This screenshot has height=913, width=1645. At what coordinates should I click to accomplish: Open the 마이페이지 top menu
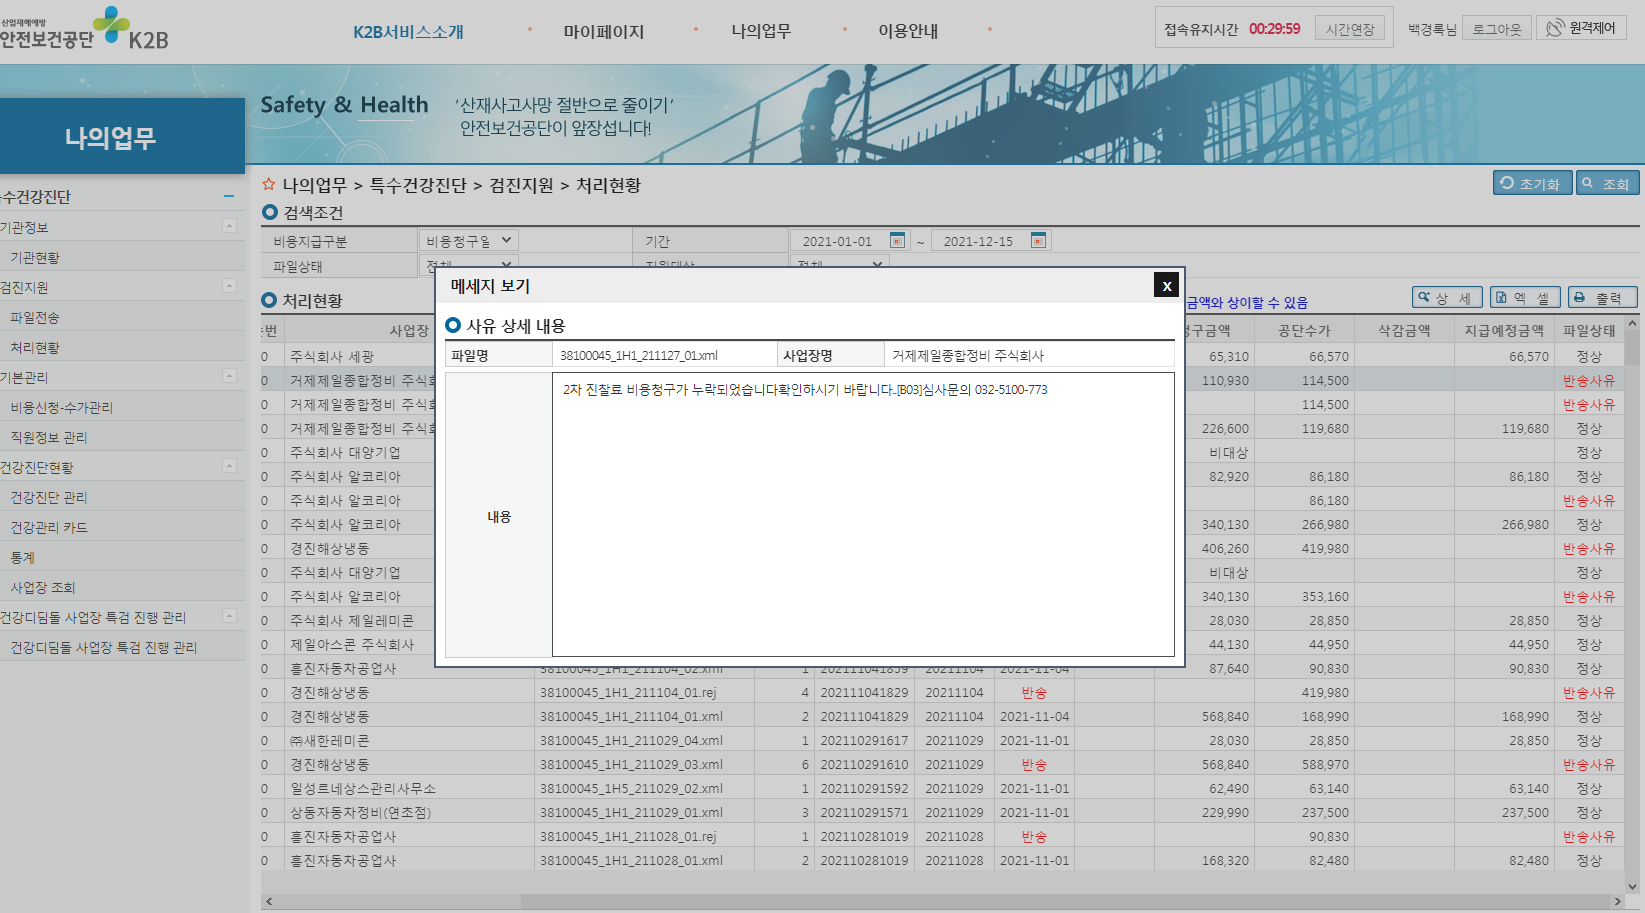coord(603,31)
